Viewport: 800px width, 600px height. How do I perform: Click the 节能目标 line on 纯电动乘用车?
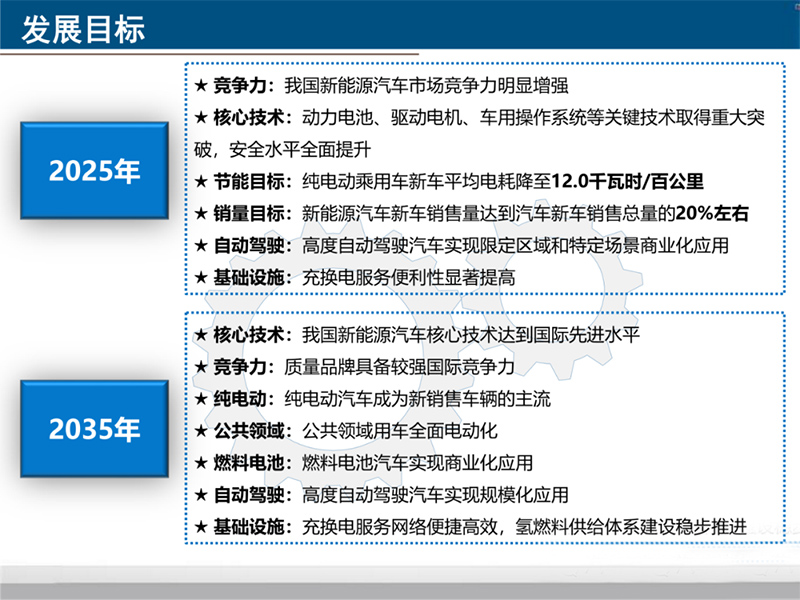(x=449, y=182)
